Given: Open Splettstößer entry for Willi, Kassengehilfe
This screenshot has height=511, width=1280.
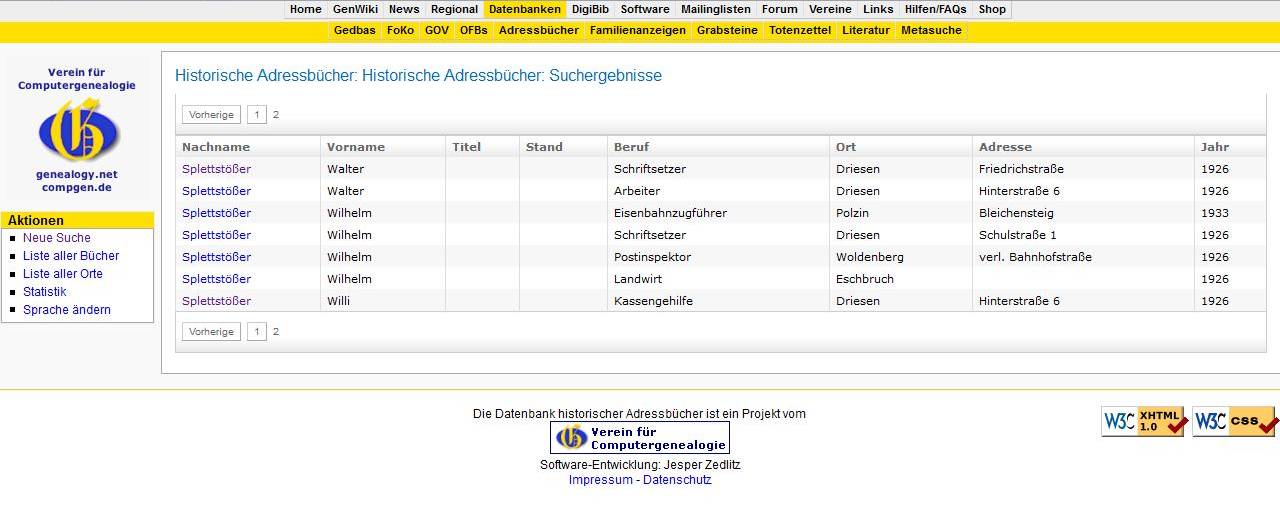Looking at the screenshot, I should point(216,301).
